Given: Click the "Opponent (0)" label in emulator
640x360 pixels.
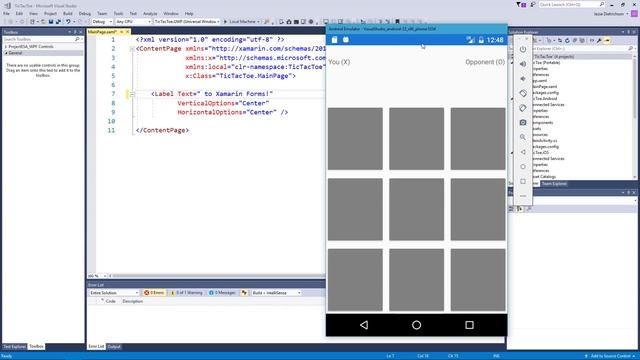Looking at the screenshot, I should pos(485,62).
